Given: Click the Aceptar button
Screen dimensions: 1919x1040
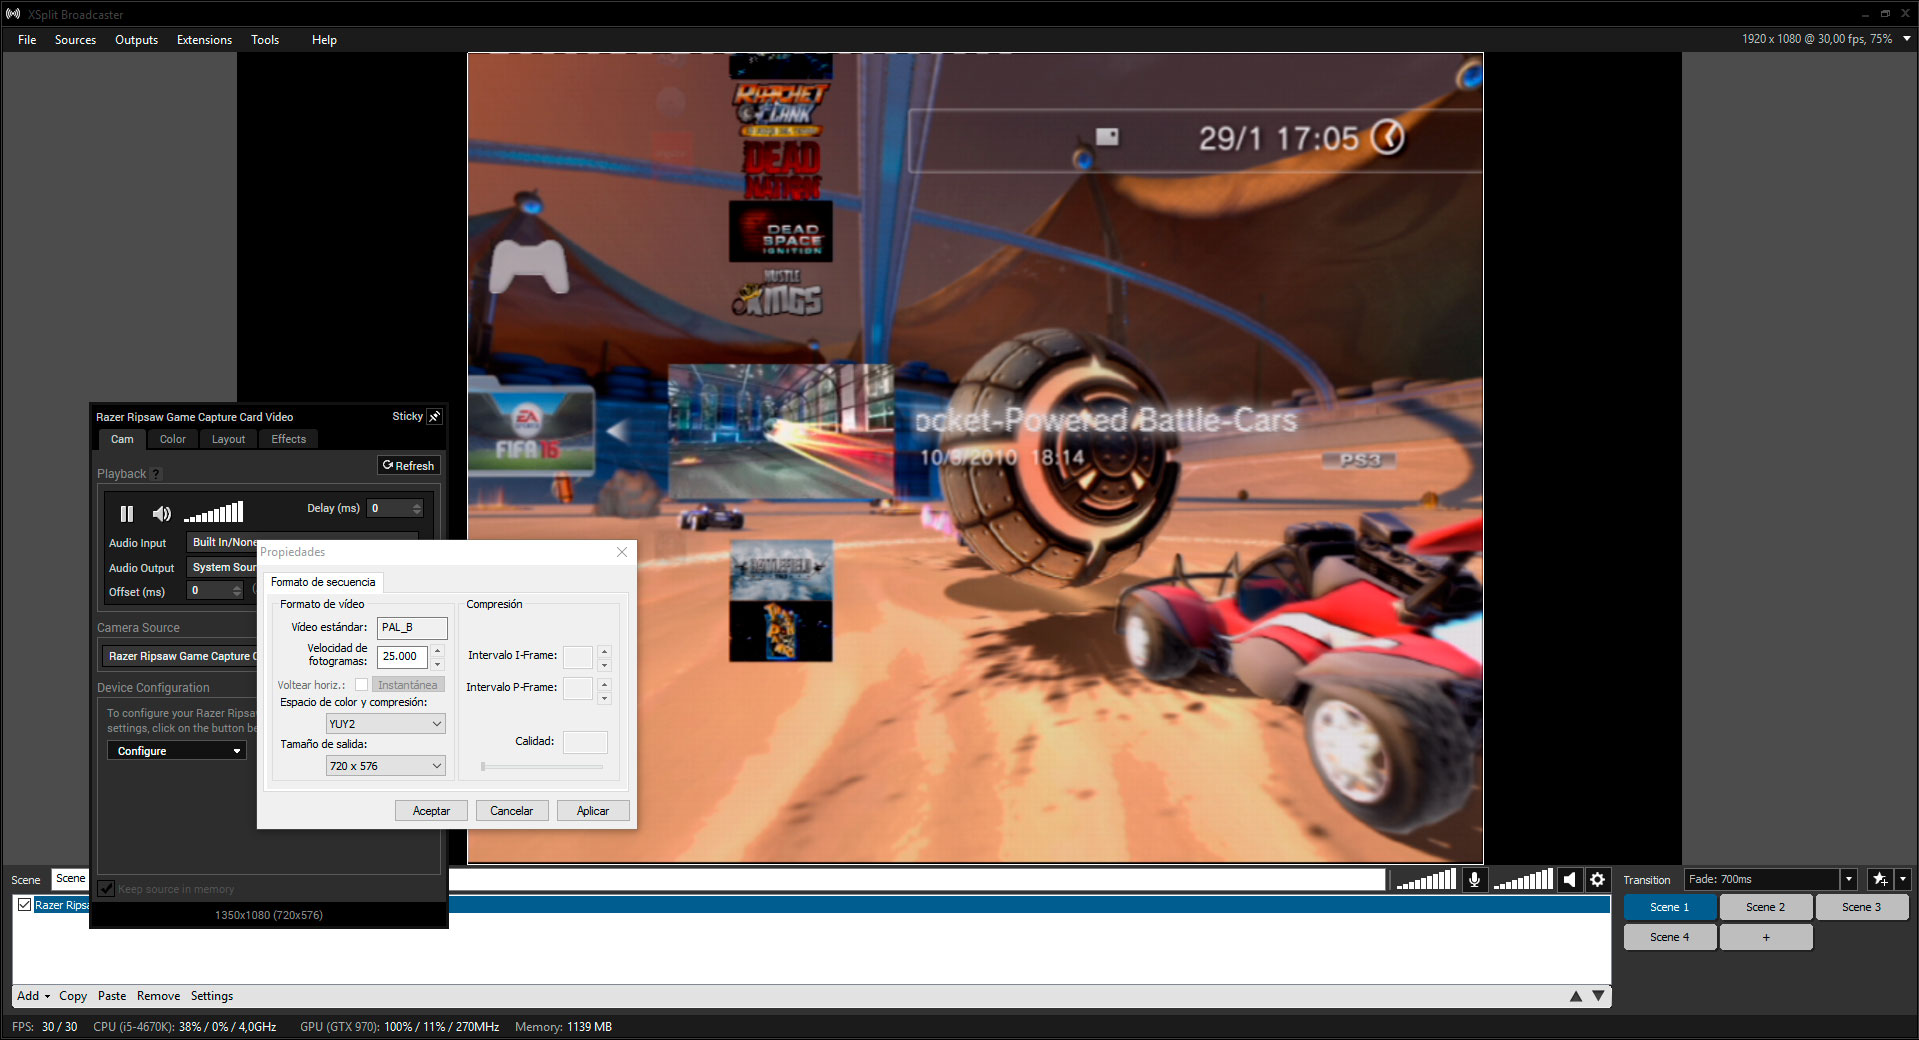Looking at the screenshot, I should click(431, 811).
